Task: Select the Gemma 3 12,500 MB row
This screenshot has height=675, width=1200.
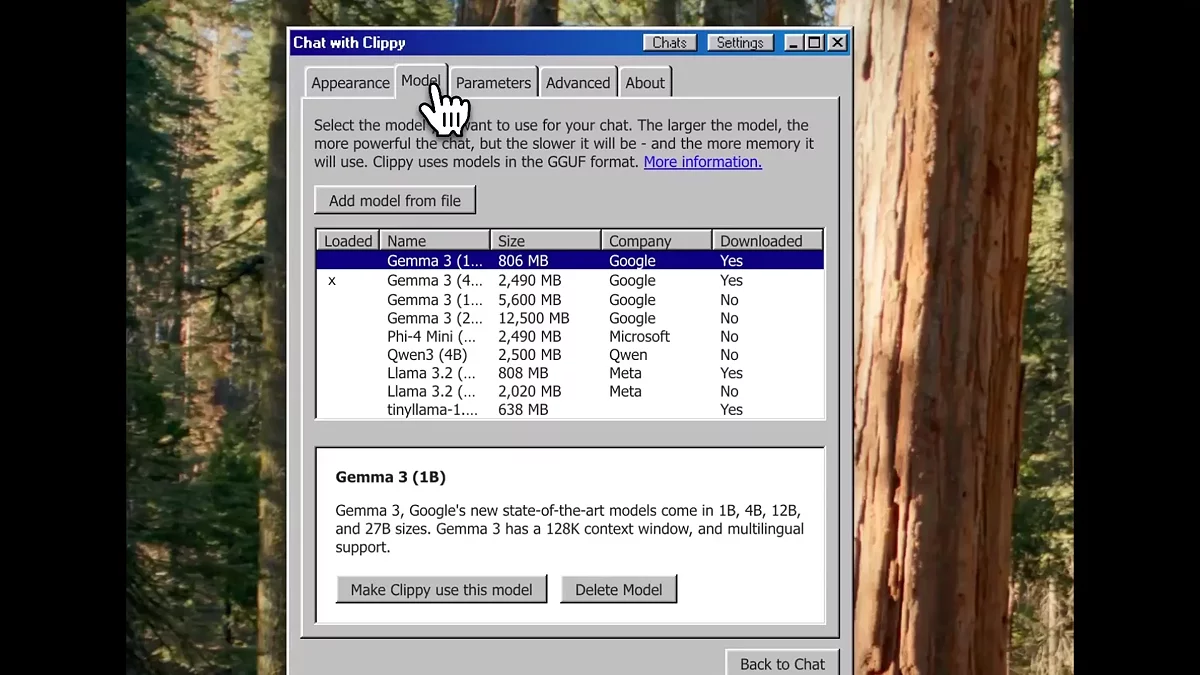Action: point(570,318)
